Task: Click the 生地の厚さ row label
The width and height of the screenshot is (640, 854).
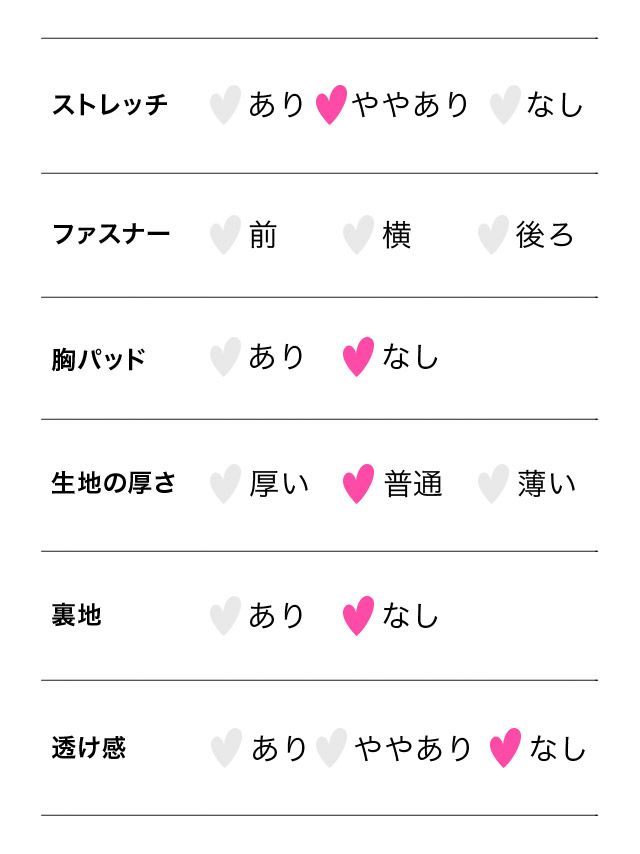Action: [114, 484]
